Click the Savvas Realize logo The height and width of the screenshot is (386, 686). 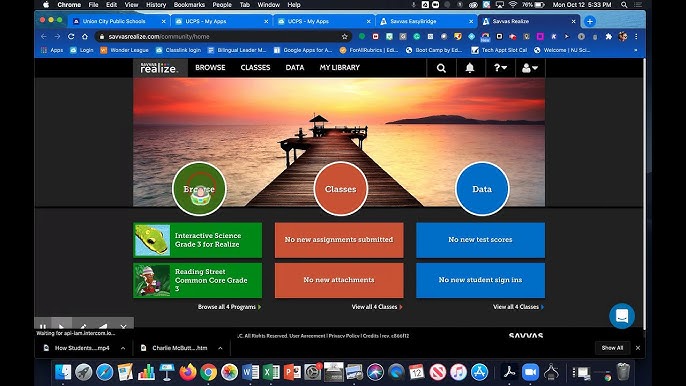pos(160,68)
